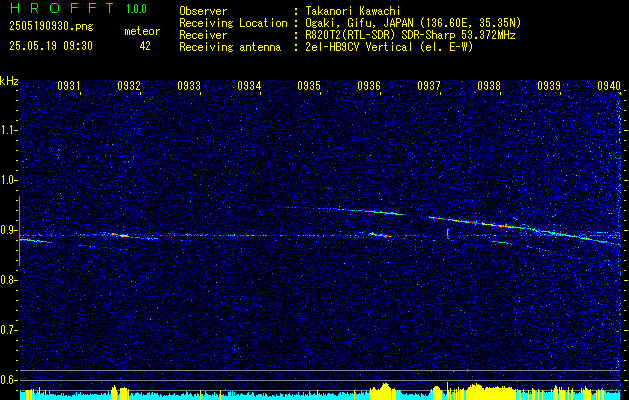Click the 0.7 kHz axis label
629x400 pixels.
click(x=8, y=330)
